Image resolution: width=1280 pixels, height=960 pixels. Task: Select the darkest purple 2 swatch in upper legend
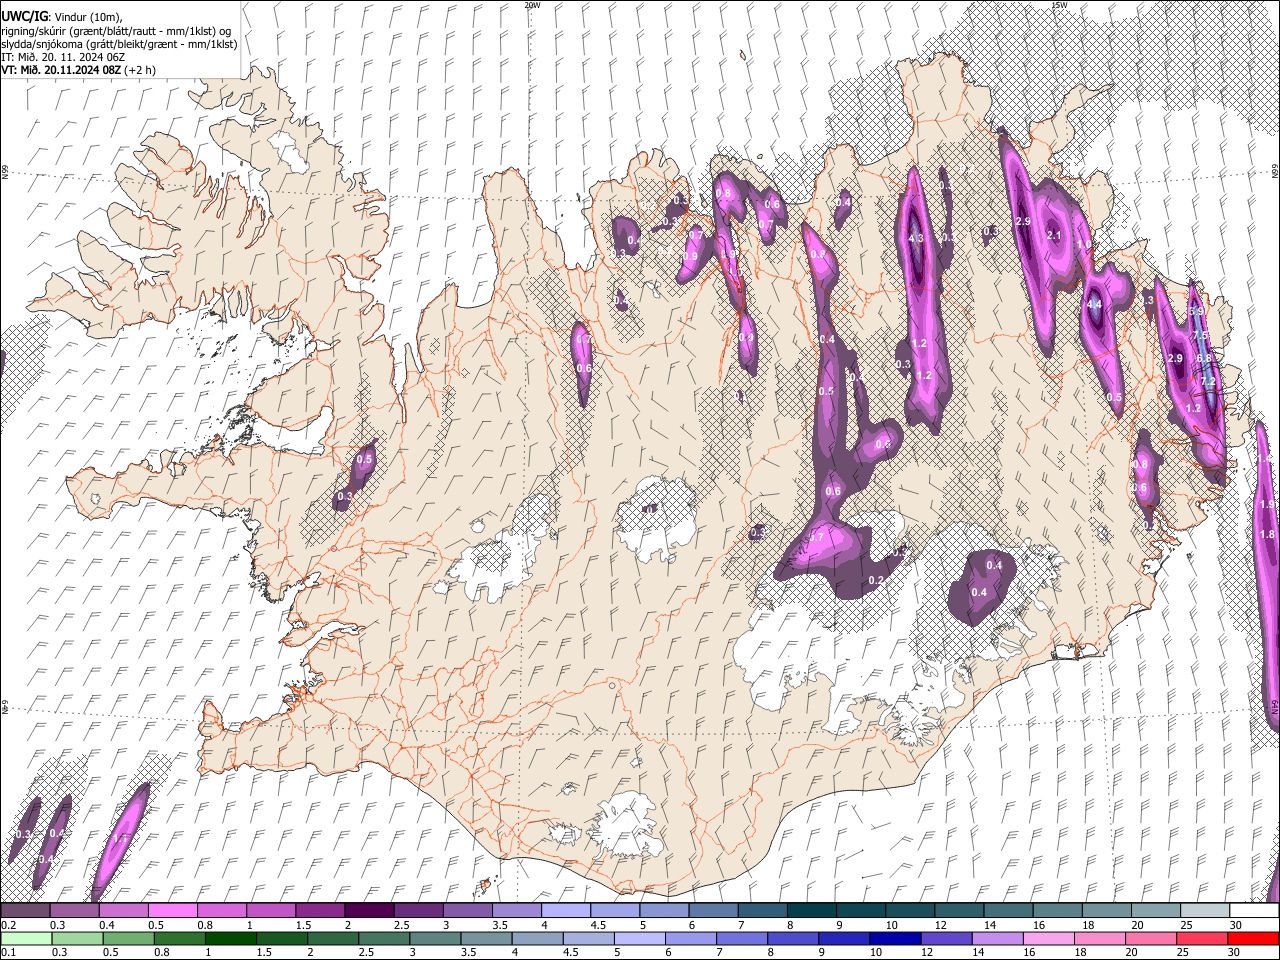(x=368, y=910)
